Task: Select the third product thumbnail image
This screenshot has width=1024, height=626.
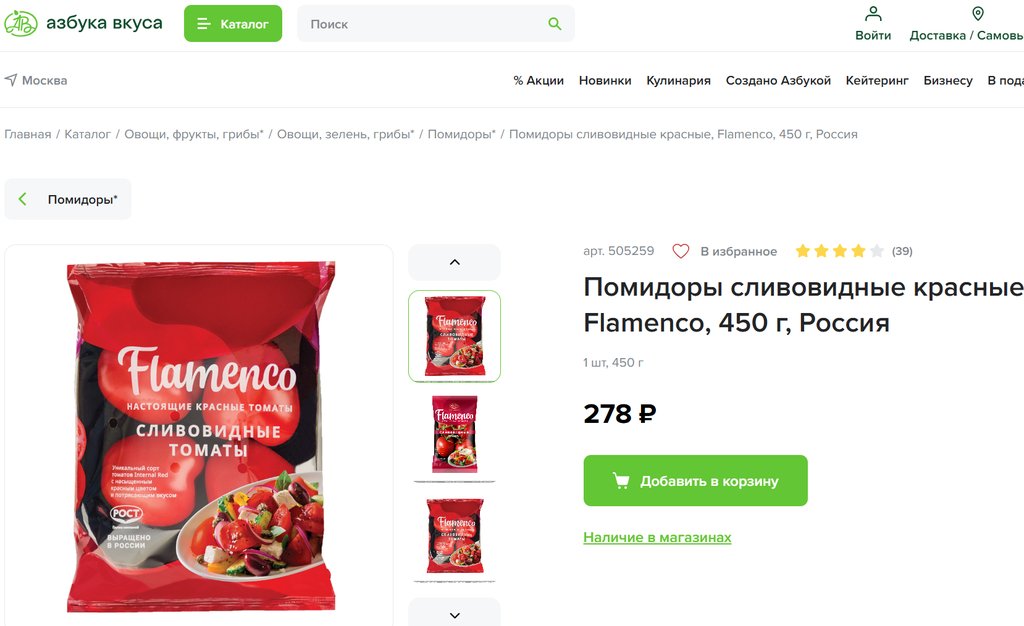Action: point(455,536)
